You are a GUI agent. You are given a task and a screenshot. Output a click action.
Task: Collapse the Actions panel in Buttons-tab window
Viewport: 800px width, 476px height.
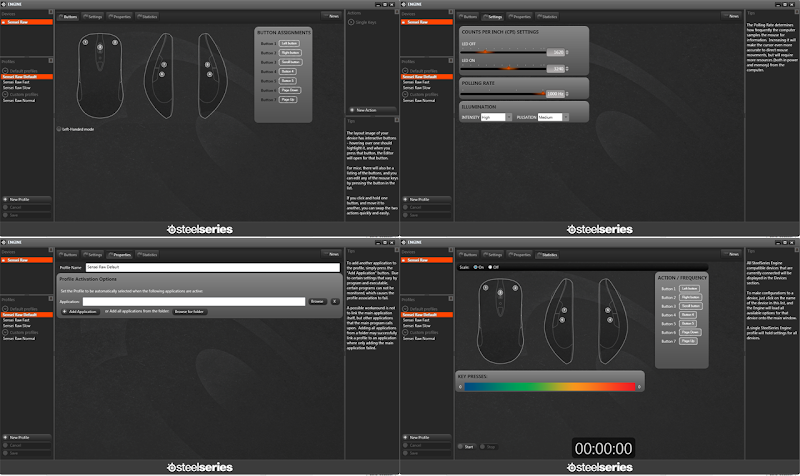396,12
